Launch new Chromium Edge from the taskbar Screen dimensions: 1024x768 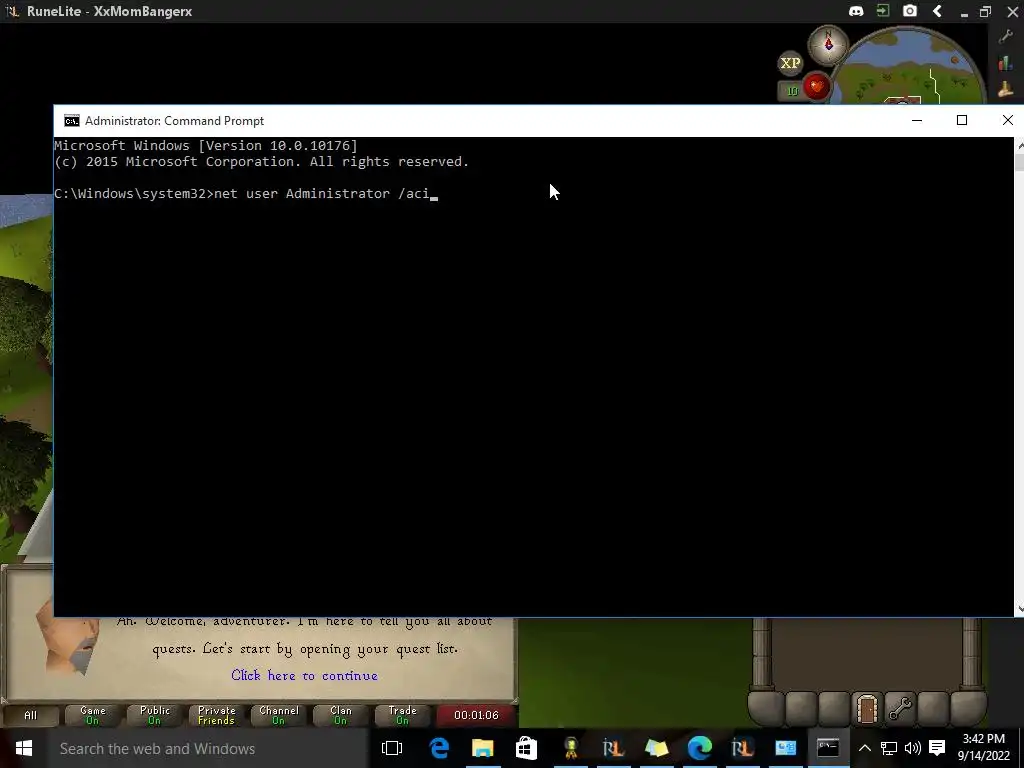[699, 748]
